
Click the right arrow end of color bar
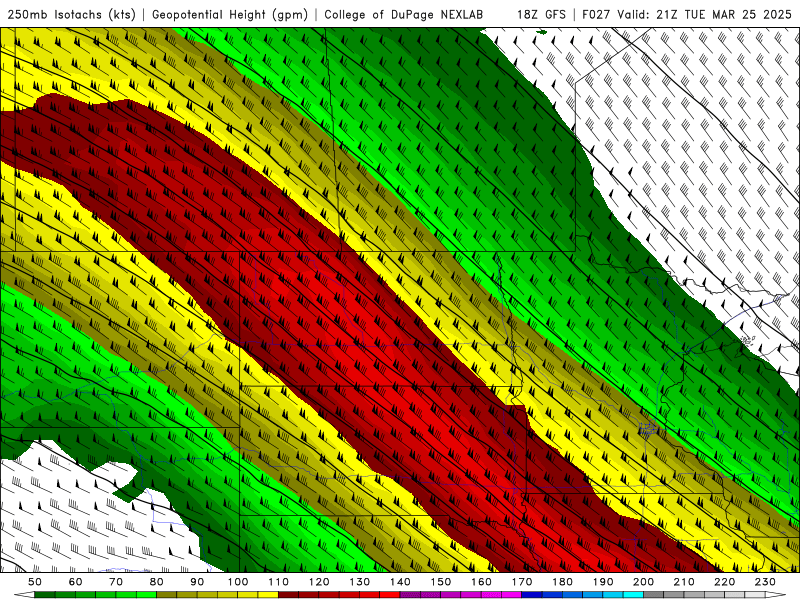[775, 595]
